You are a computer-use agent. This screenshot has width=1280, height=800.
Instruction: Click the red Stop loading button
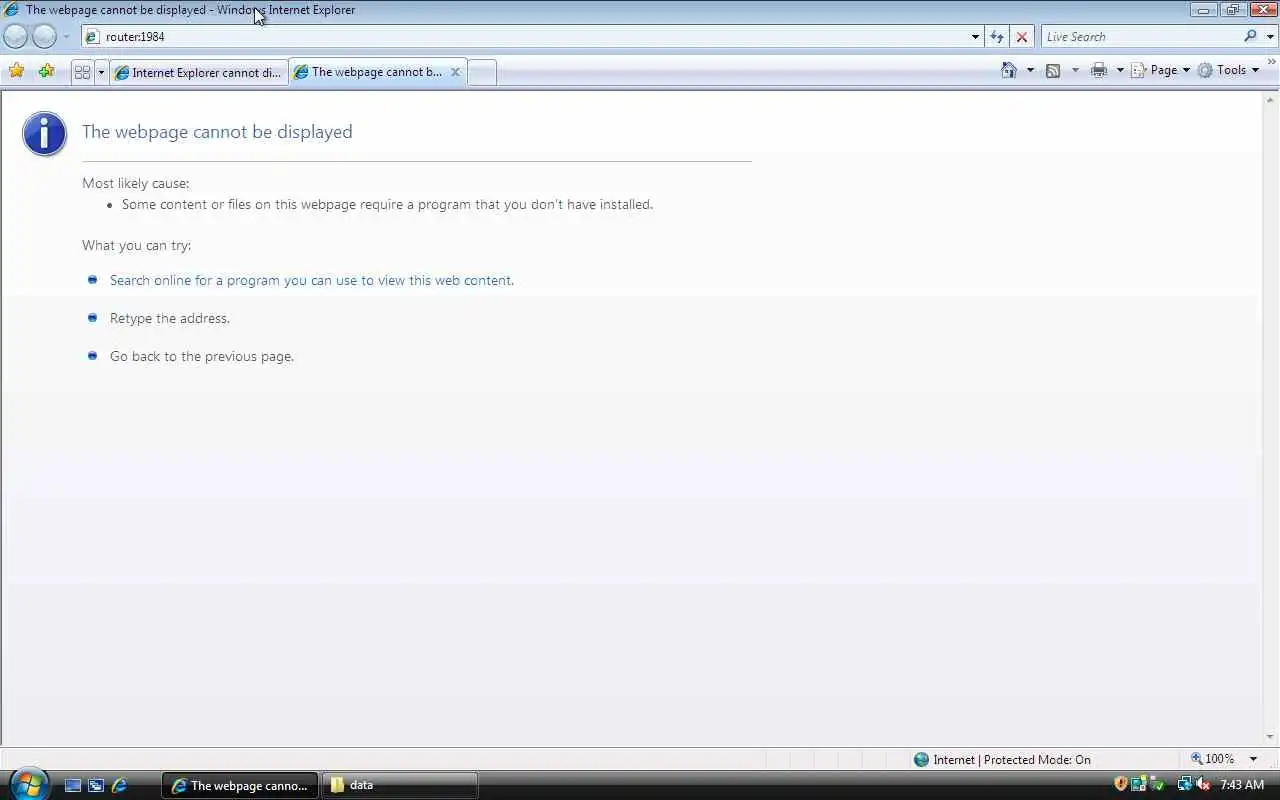click(x=1021, y=37)
